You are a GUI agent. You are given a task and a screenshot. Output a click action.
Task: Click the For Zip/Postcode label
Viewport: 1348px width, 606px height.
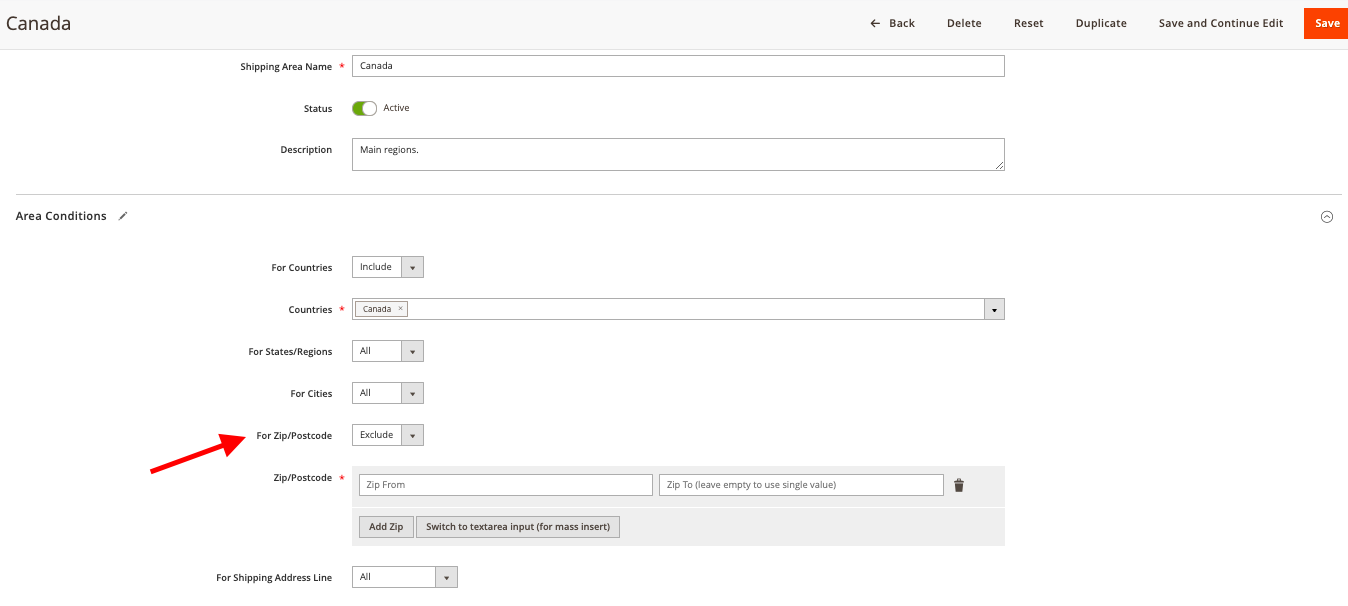[294, 435]
